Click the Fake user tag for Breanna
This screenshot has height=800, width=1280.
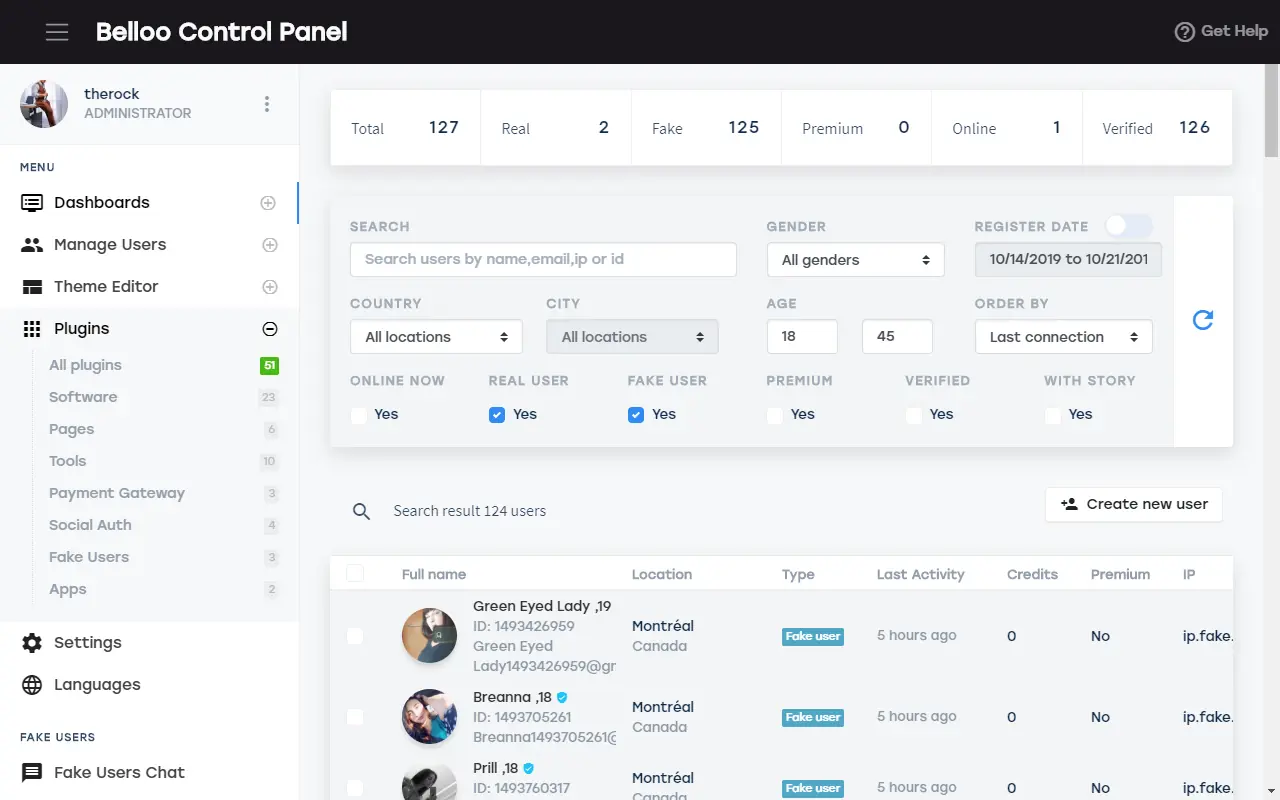pyautogui.click(x=813, y=717)
